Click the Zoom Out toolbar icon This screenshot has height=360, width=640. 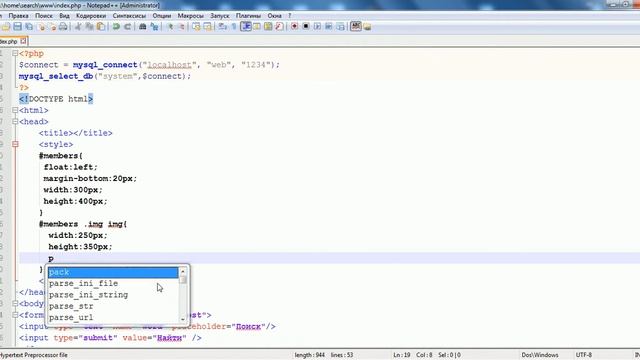tap(182, 27)
